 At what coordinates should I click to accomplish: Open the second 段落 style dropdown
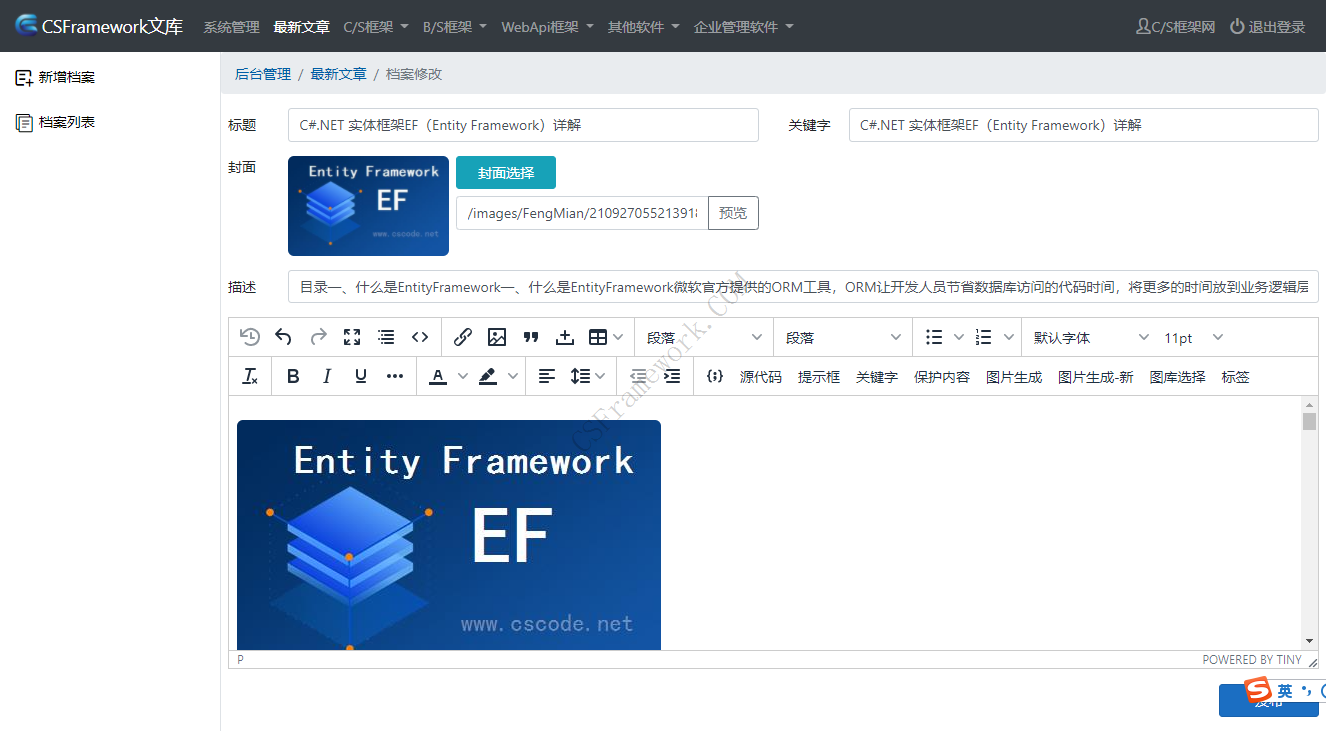tap(842, 337)
